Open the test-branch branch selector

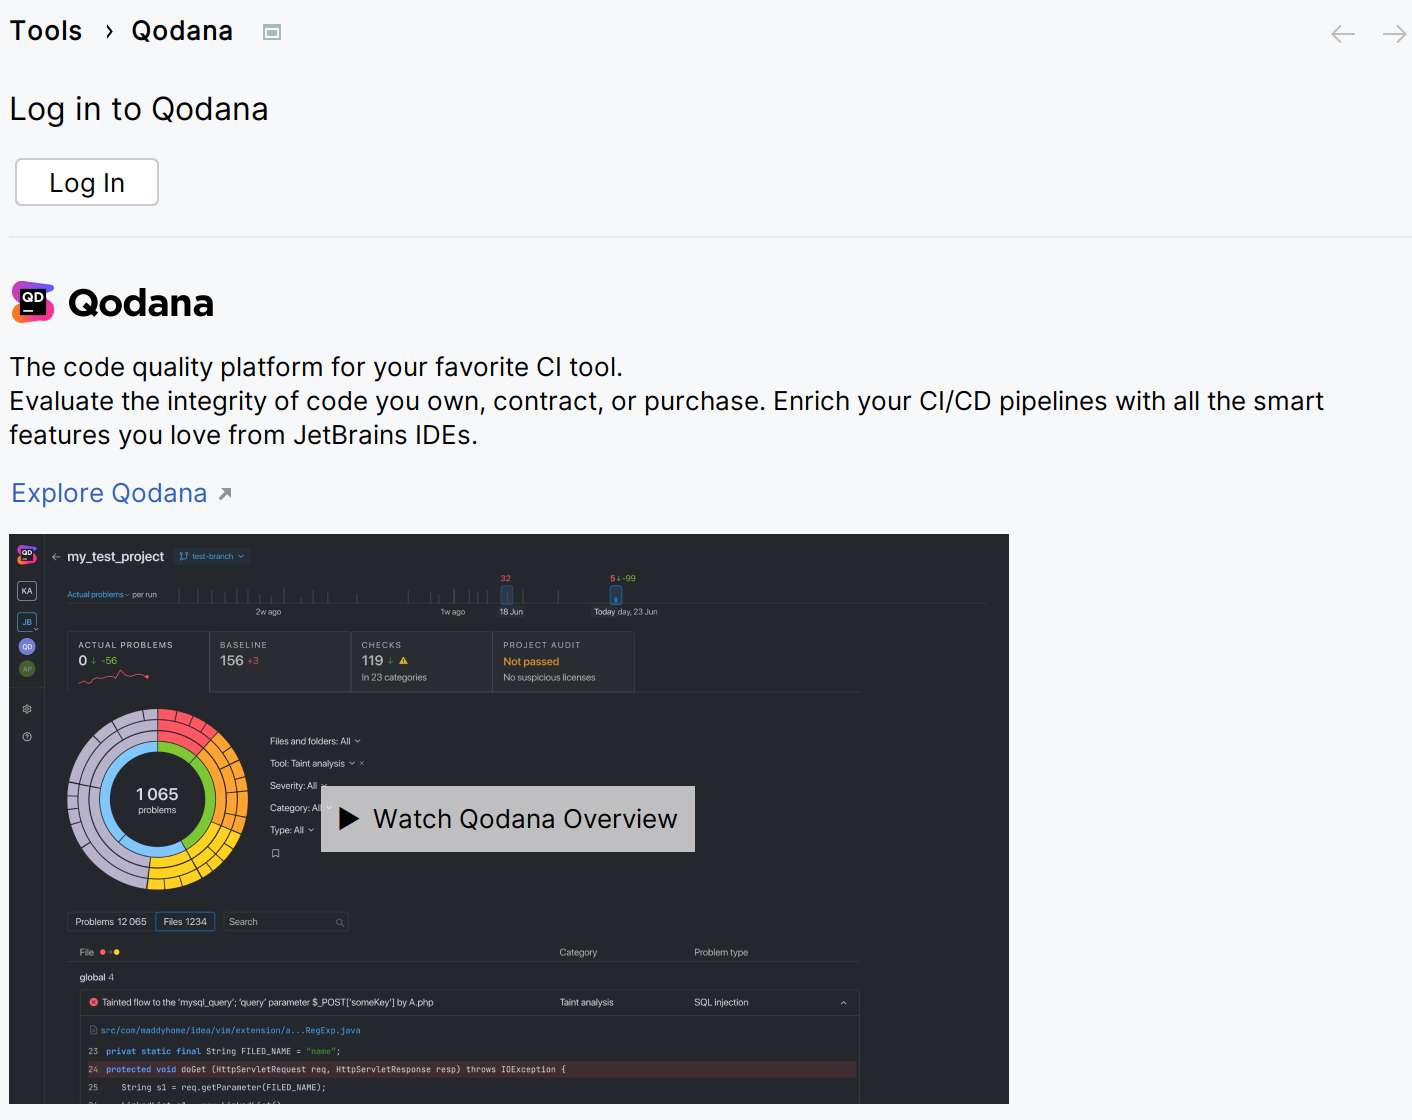pyautogui.click(x=212, y=556)
